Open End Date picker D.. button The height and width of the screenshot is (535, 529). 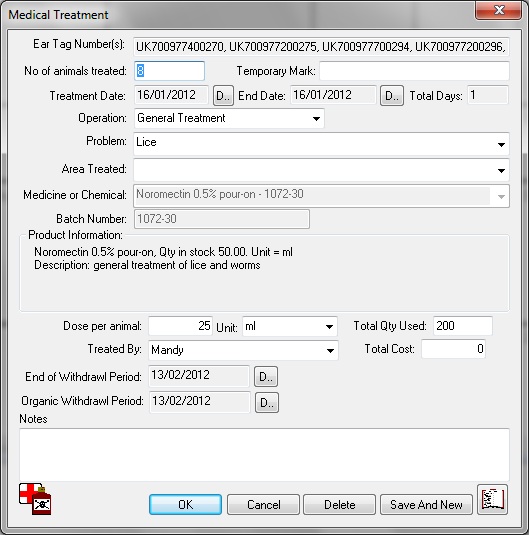tap(392, 96)
